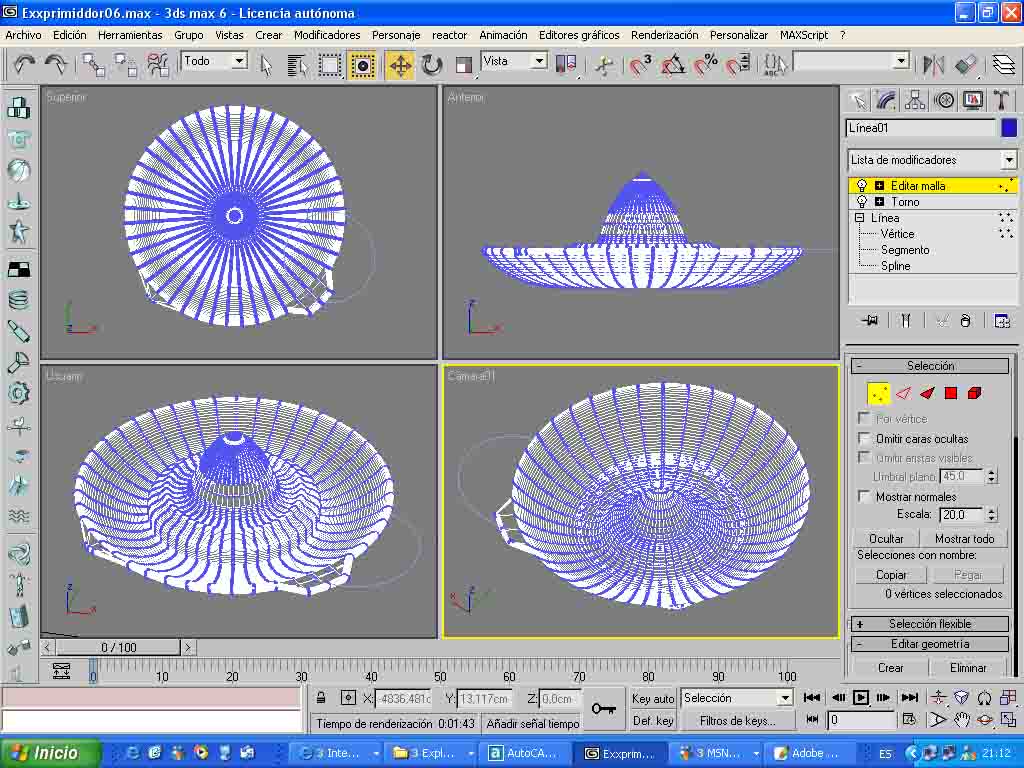Activate the Select and Scale tool
The image size is (1024, 768).
[463, 65]
